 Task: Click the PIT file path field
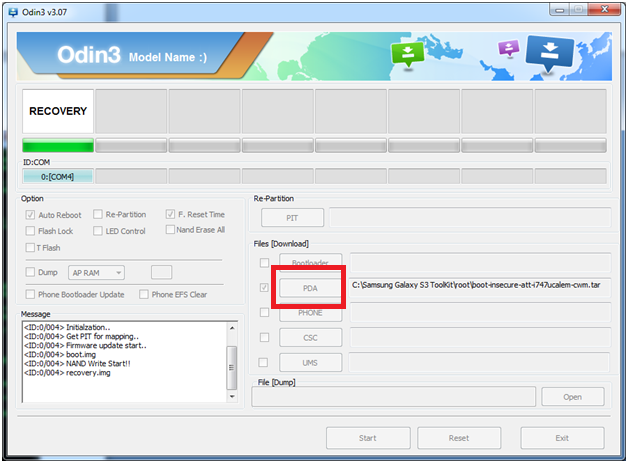click(x=470, y=217)
